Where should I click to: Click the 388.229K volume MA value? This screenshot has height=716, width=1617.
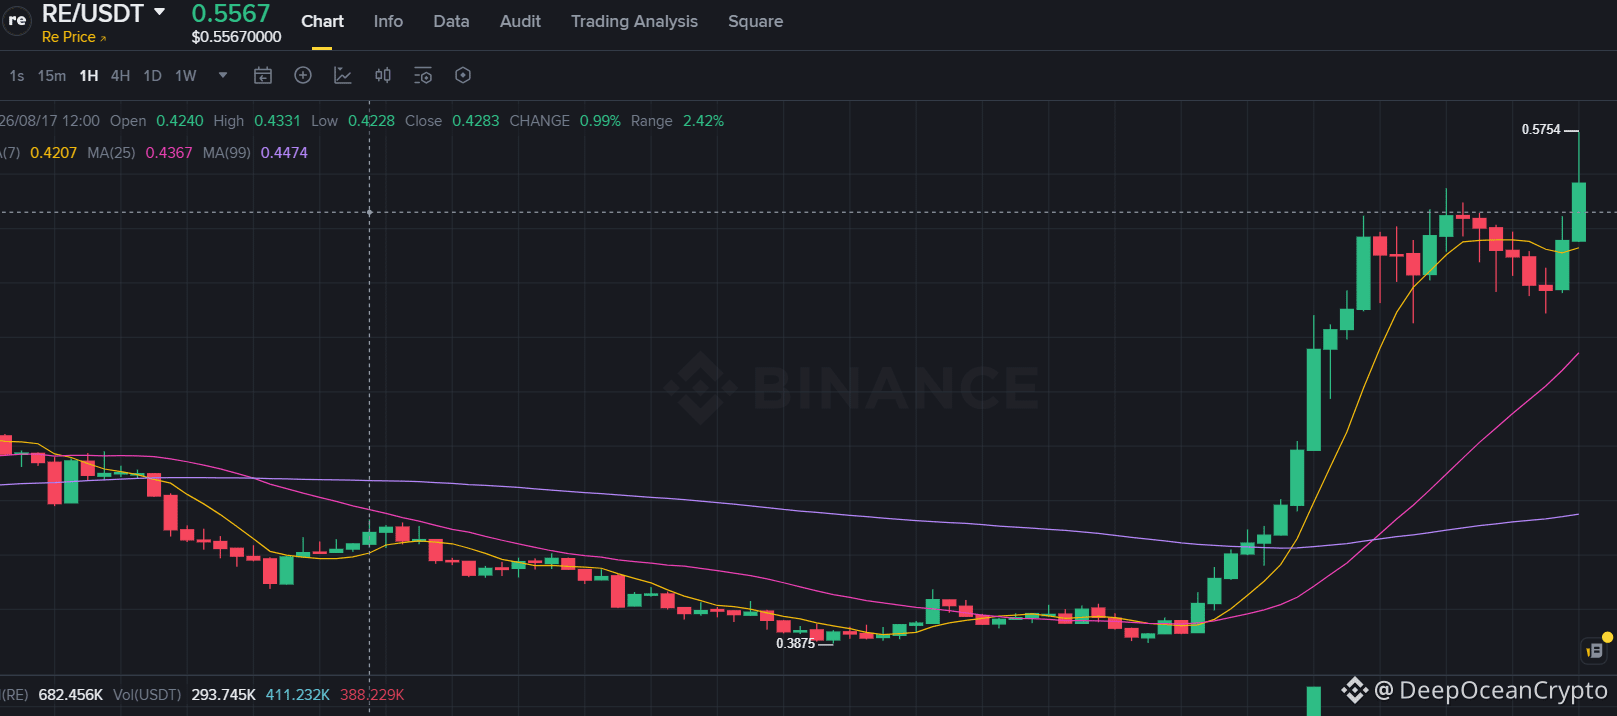click(x=372, y=695)
